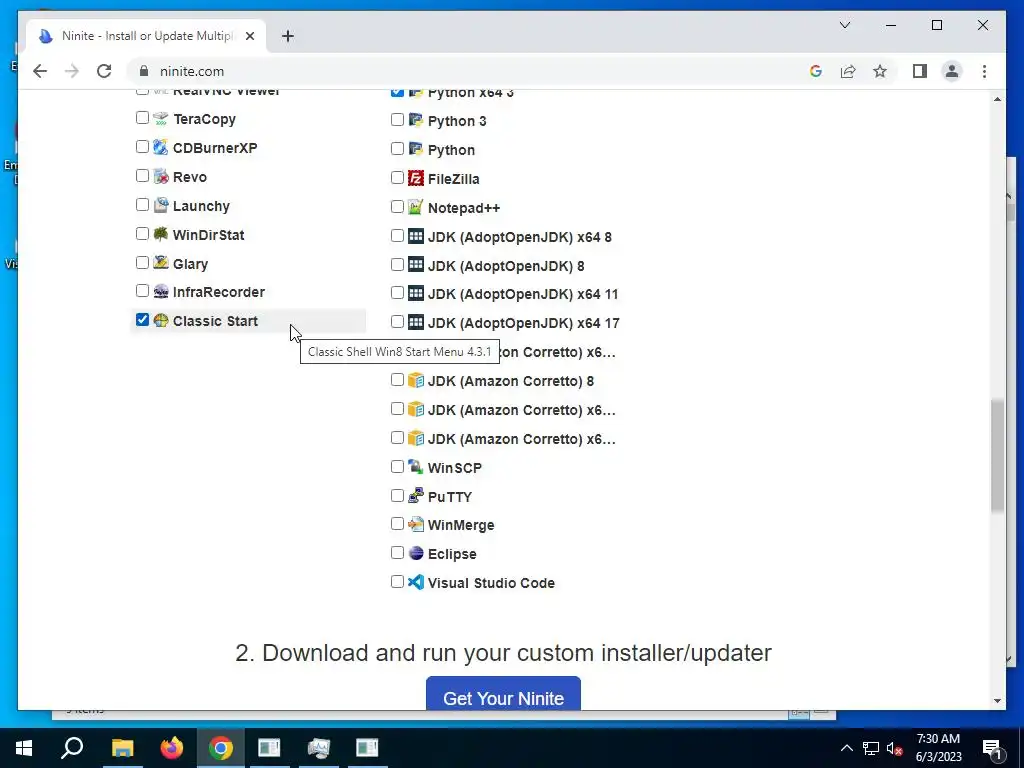
Task: Check the Eclipse checkbox
Action: (x=397, y=552)
